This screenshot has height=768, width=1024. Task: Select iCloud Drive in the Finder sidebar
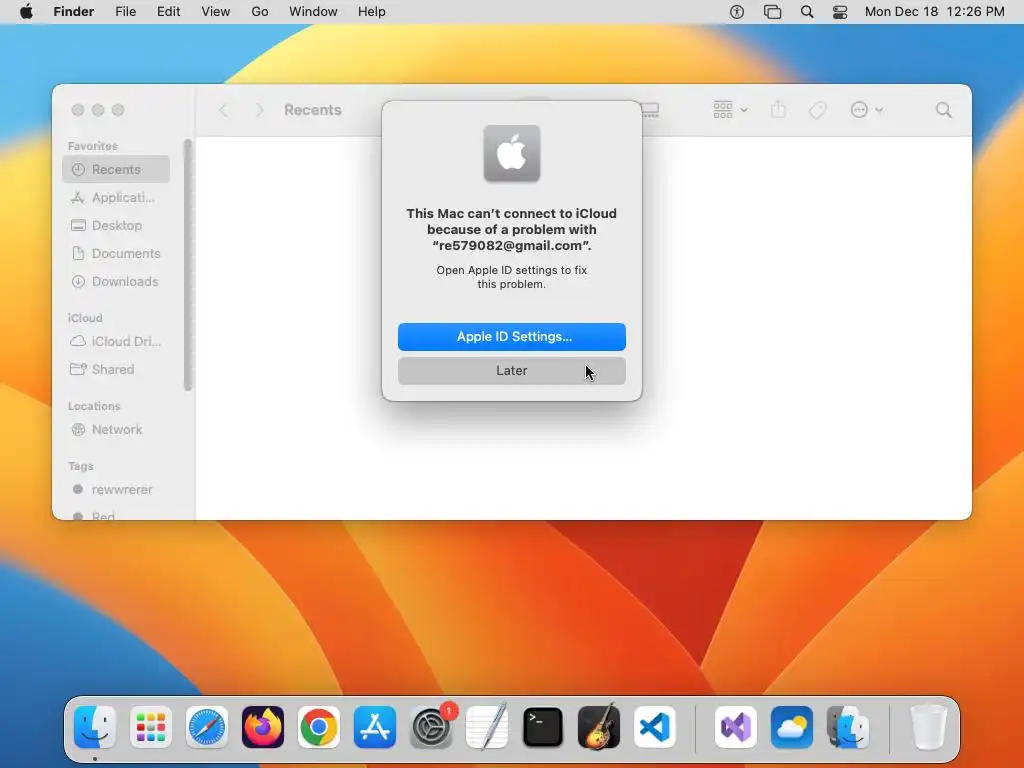(116, 341)
